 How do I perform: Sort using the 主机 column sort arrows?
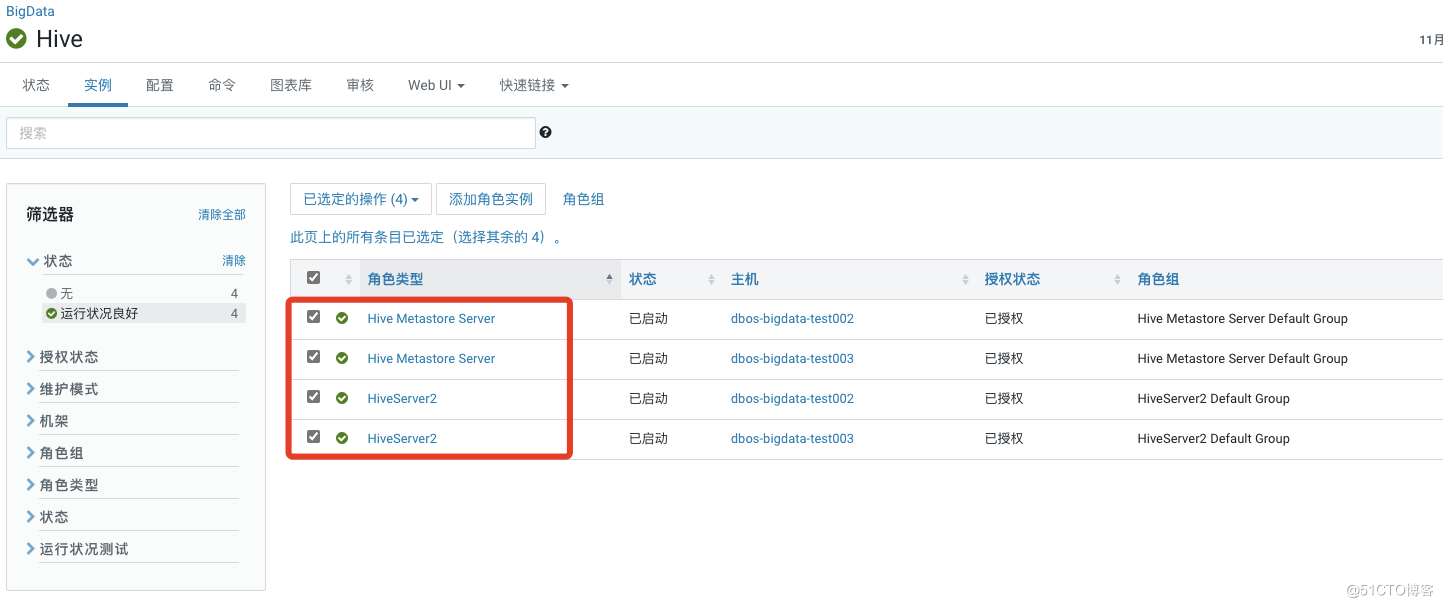tap(965, 279)
